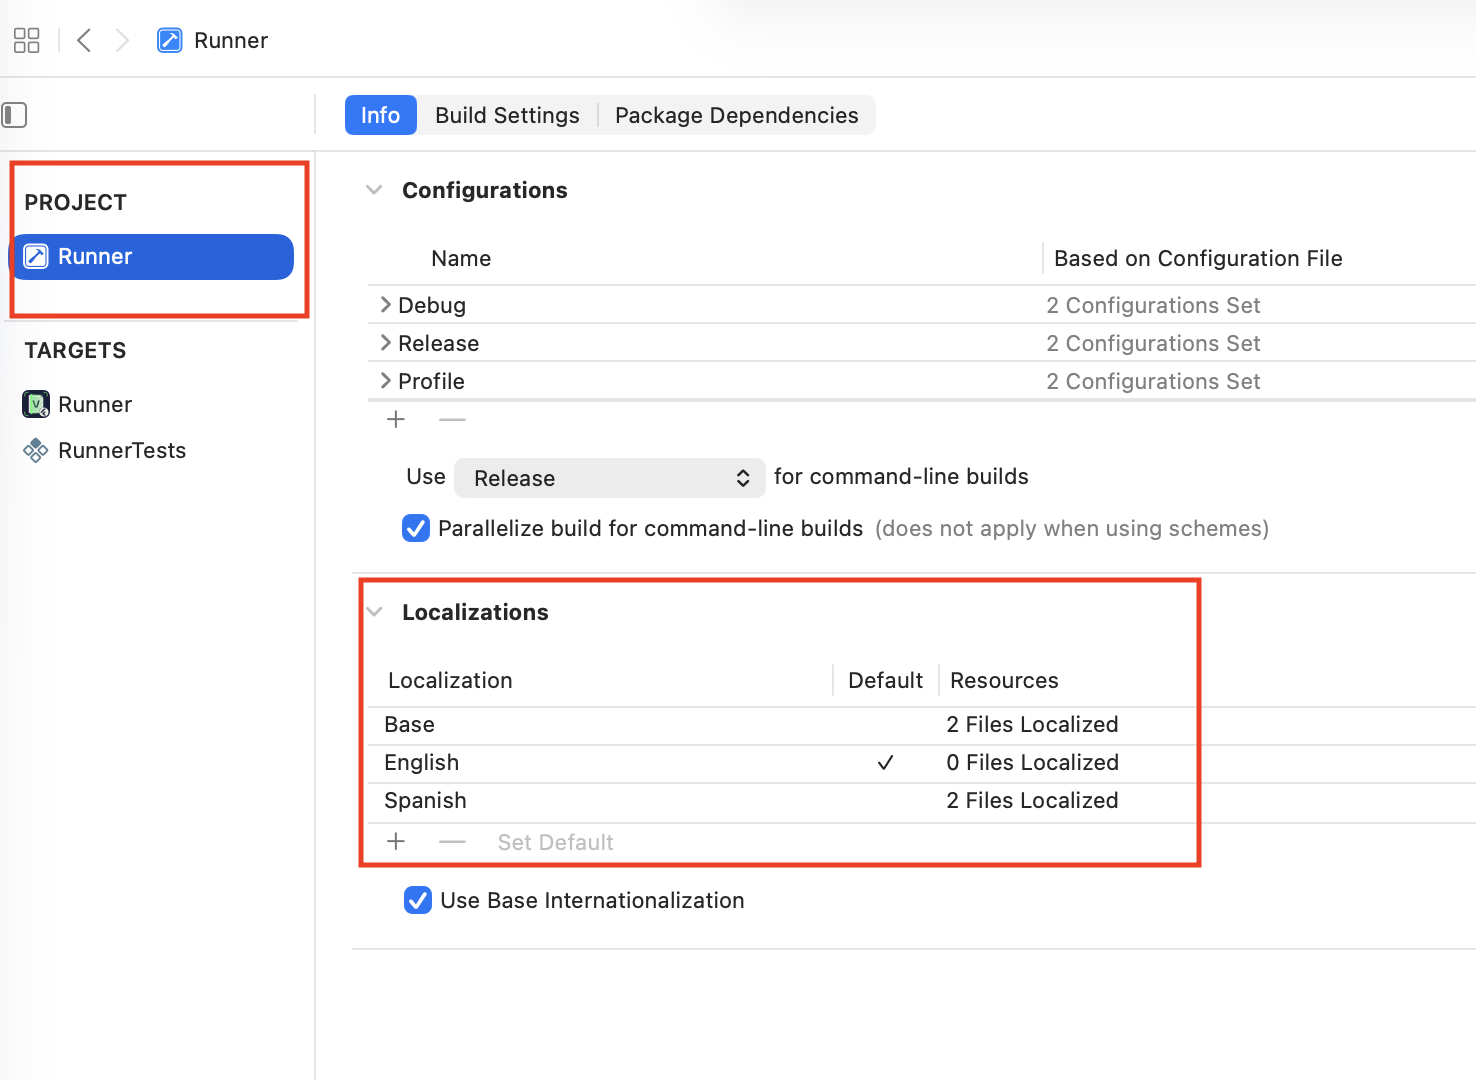The image size is (1476, 1080).
Task: Collapse the Localizations section
Action: point(374,611)
